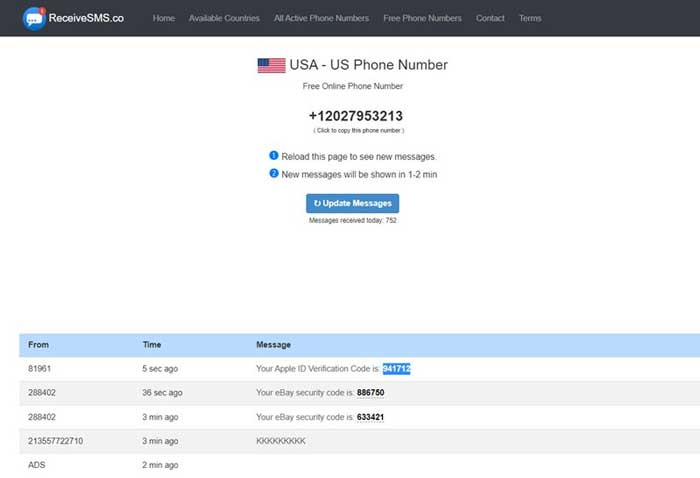Click the KKKKKKKKK message text
700x478 pixels.
(x=281, y=441)
